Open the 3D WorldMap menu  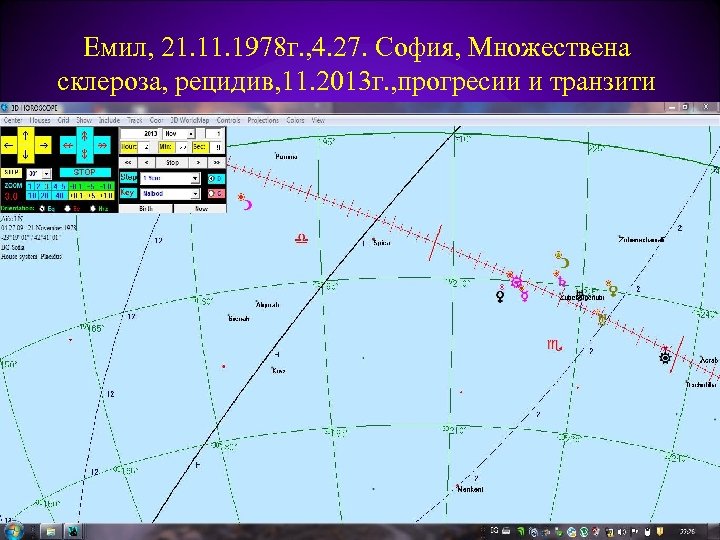(190, 120)
